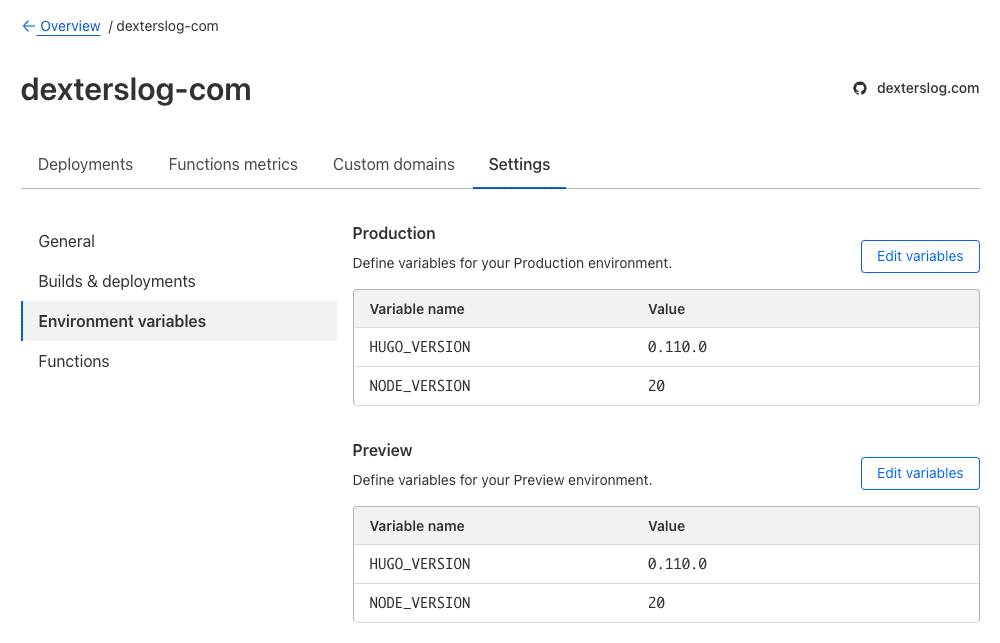Open General settings in the sidebar
The width and height of the screenshot is (1000, 643).
(x=66, y=241)
